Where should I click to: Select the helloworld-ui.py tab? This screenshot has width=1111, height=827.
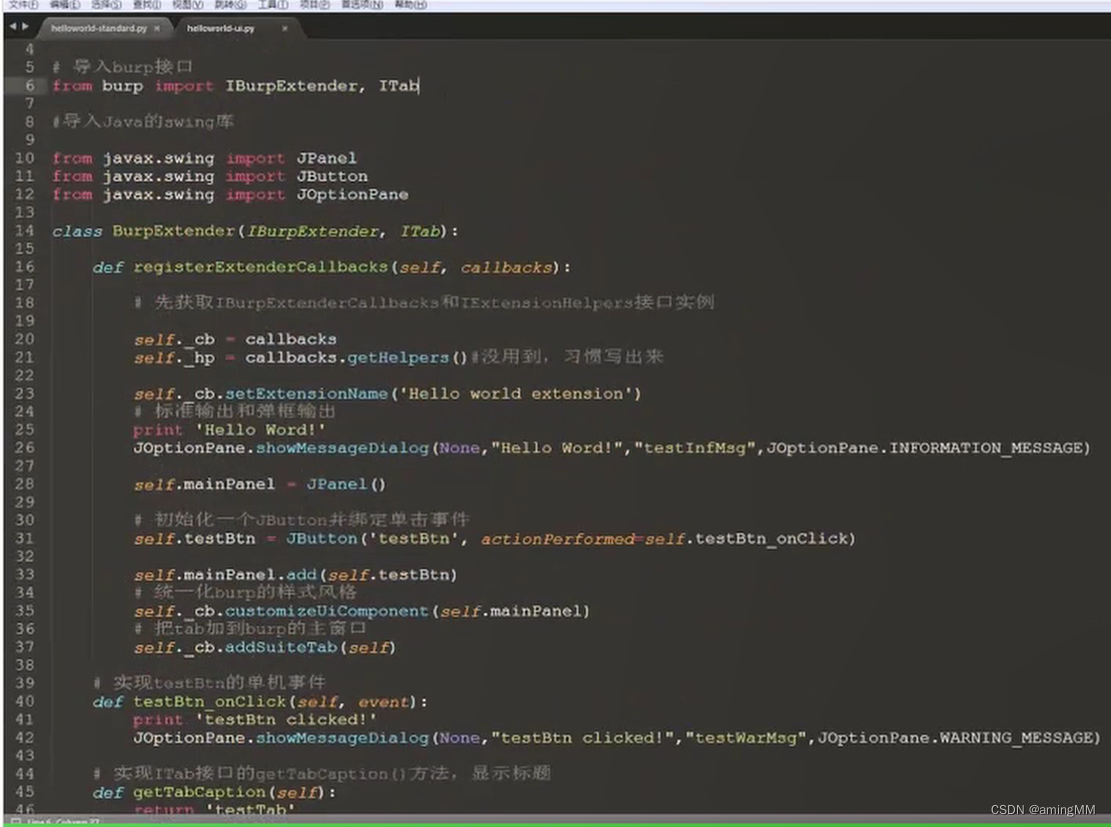220,28
